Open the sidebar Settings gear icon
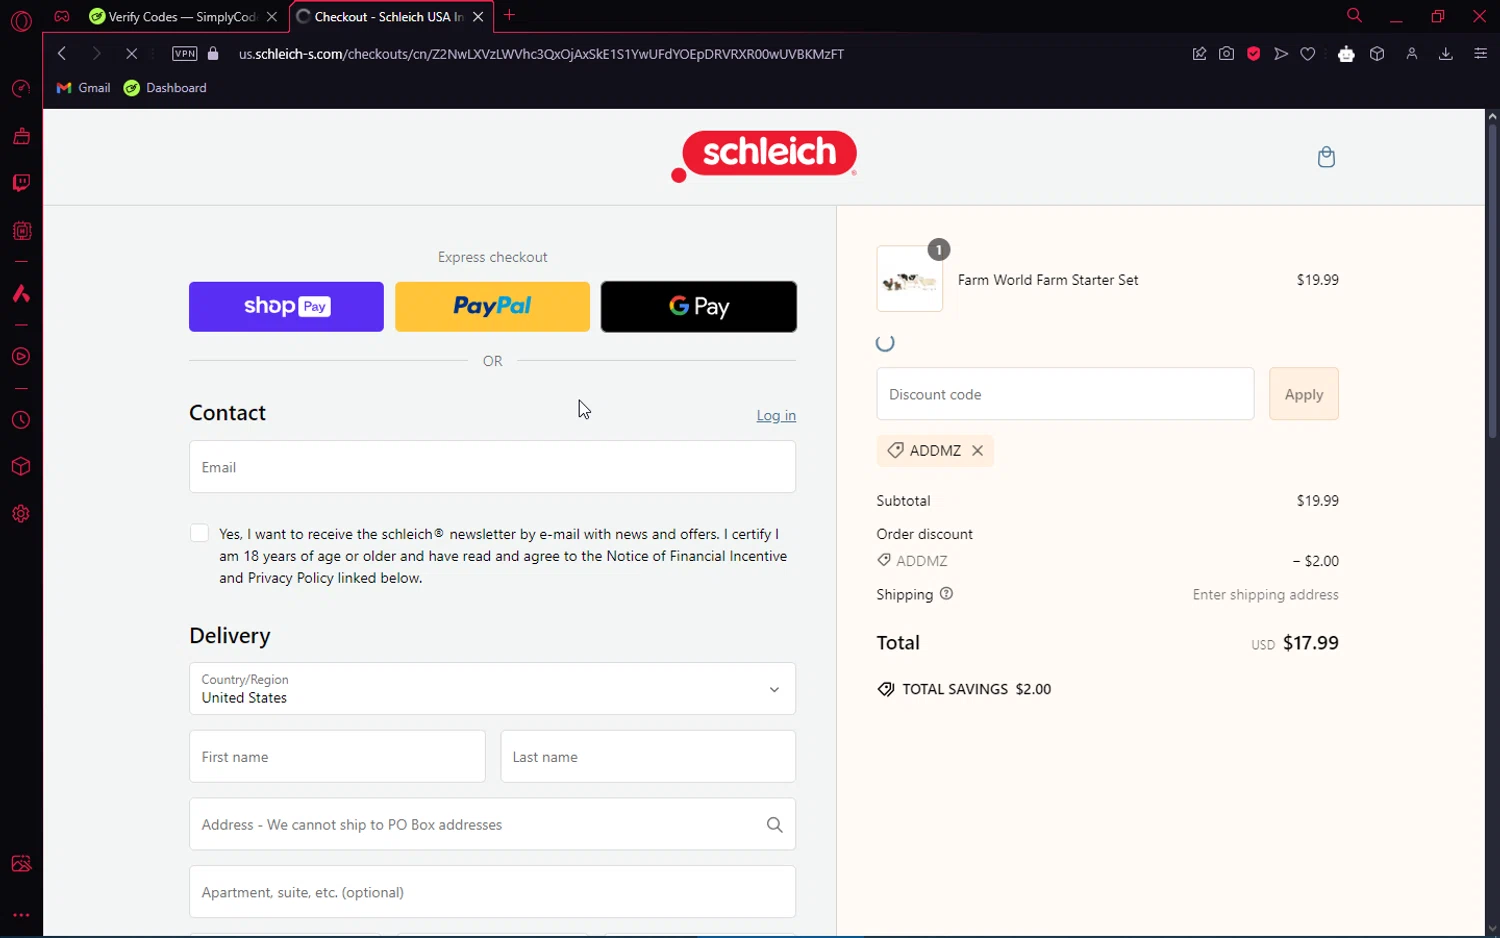Screen dimensions: 1500x938 pos(21,514)
